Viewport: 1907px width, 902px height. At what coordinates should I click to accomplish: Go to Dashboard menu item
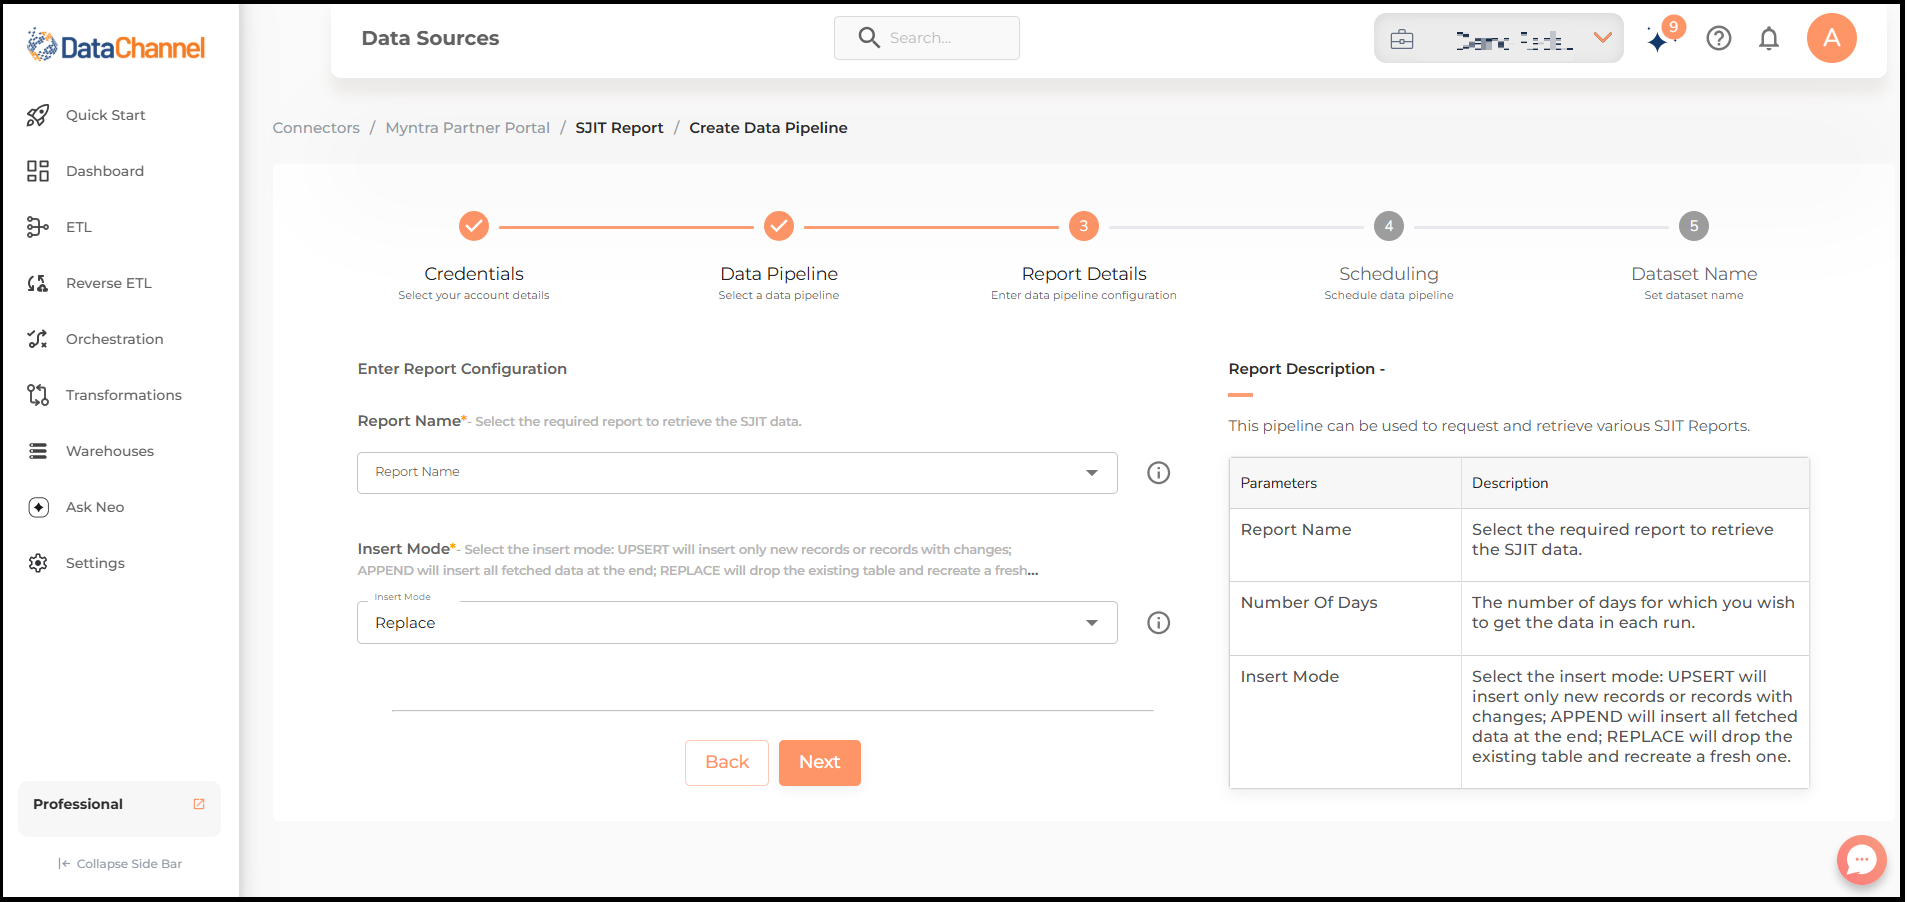coord(105,171)
